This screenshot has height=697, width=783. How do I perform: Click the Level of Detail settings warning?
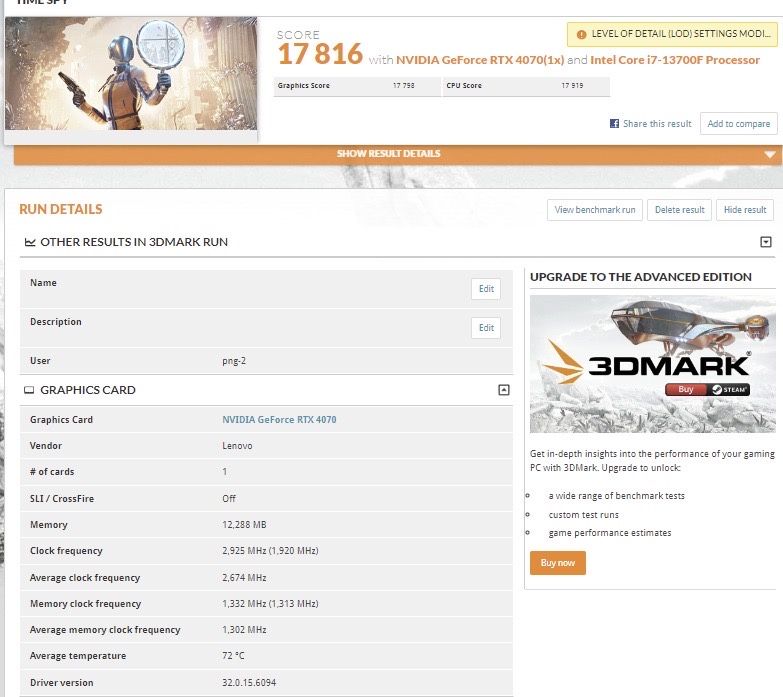pyautogui.click(x=672, y=34)
